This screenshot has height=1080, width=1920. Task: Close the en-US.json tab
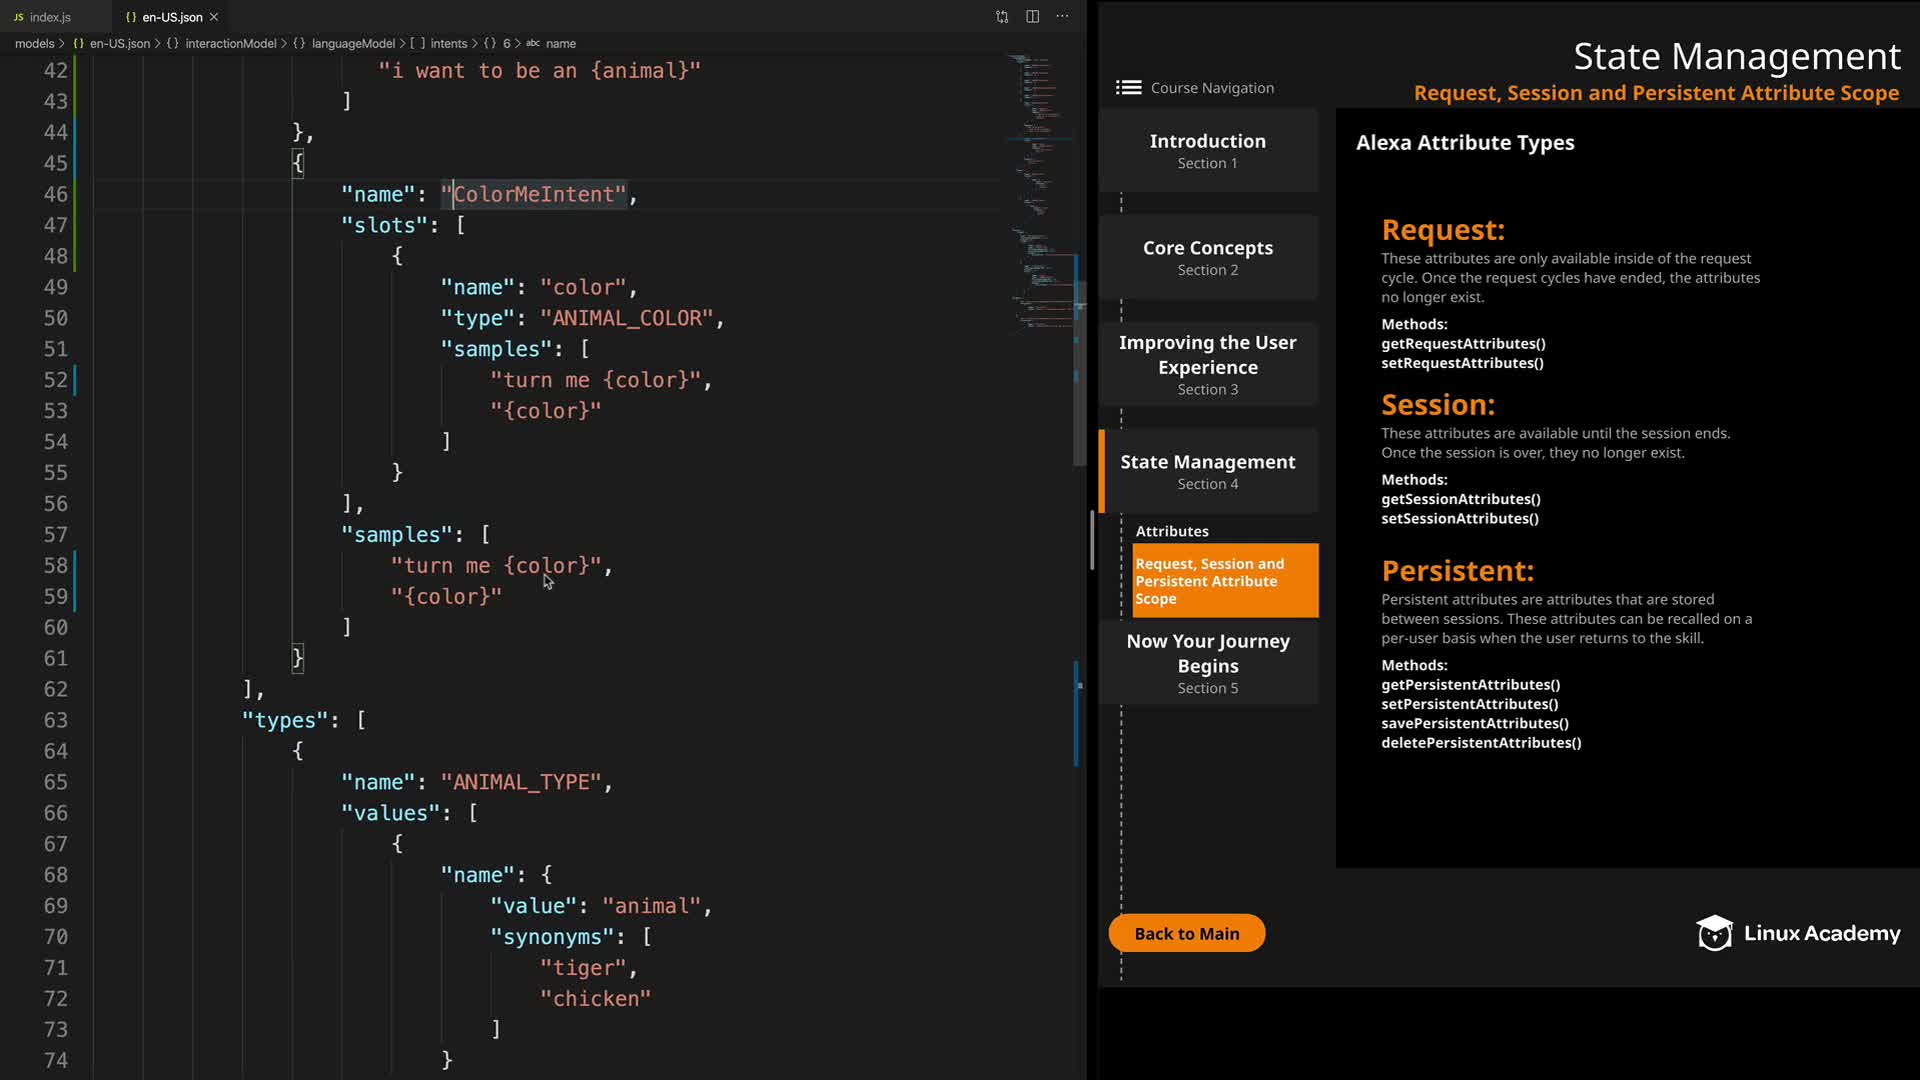pos(214,17)
